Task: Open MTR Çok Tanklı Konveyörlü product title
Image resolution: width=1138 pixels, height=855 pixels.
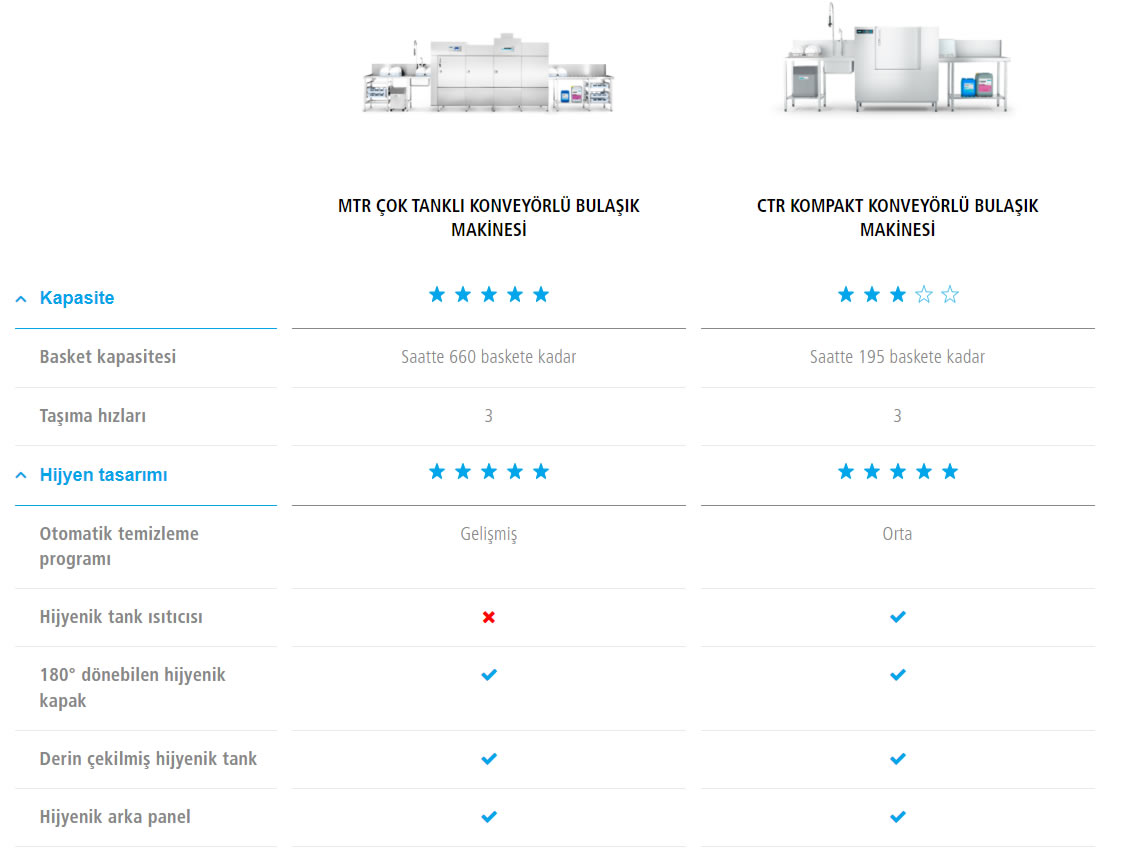Action: coord(488,217)
